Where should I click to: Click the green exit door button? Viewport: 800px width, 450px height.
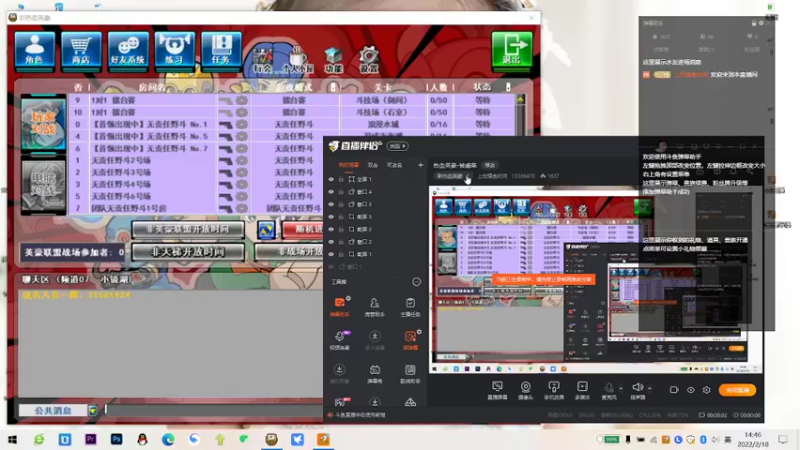click(x=512, y=49)
